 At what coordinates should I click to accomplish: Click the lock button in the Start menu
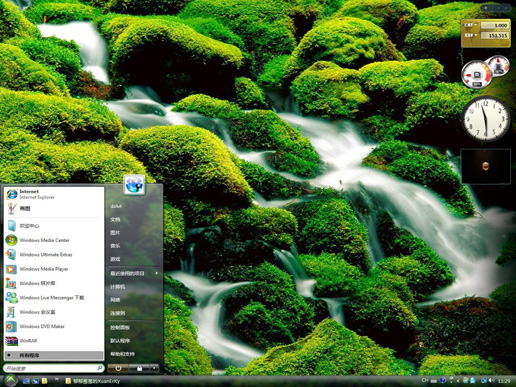[139, 368]
